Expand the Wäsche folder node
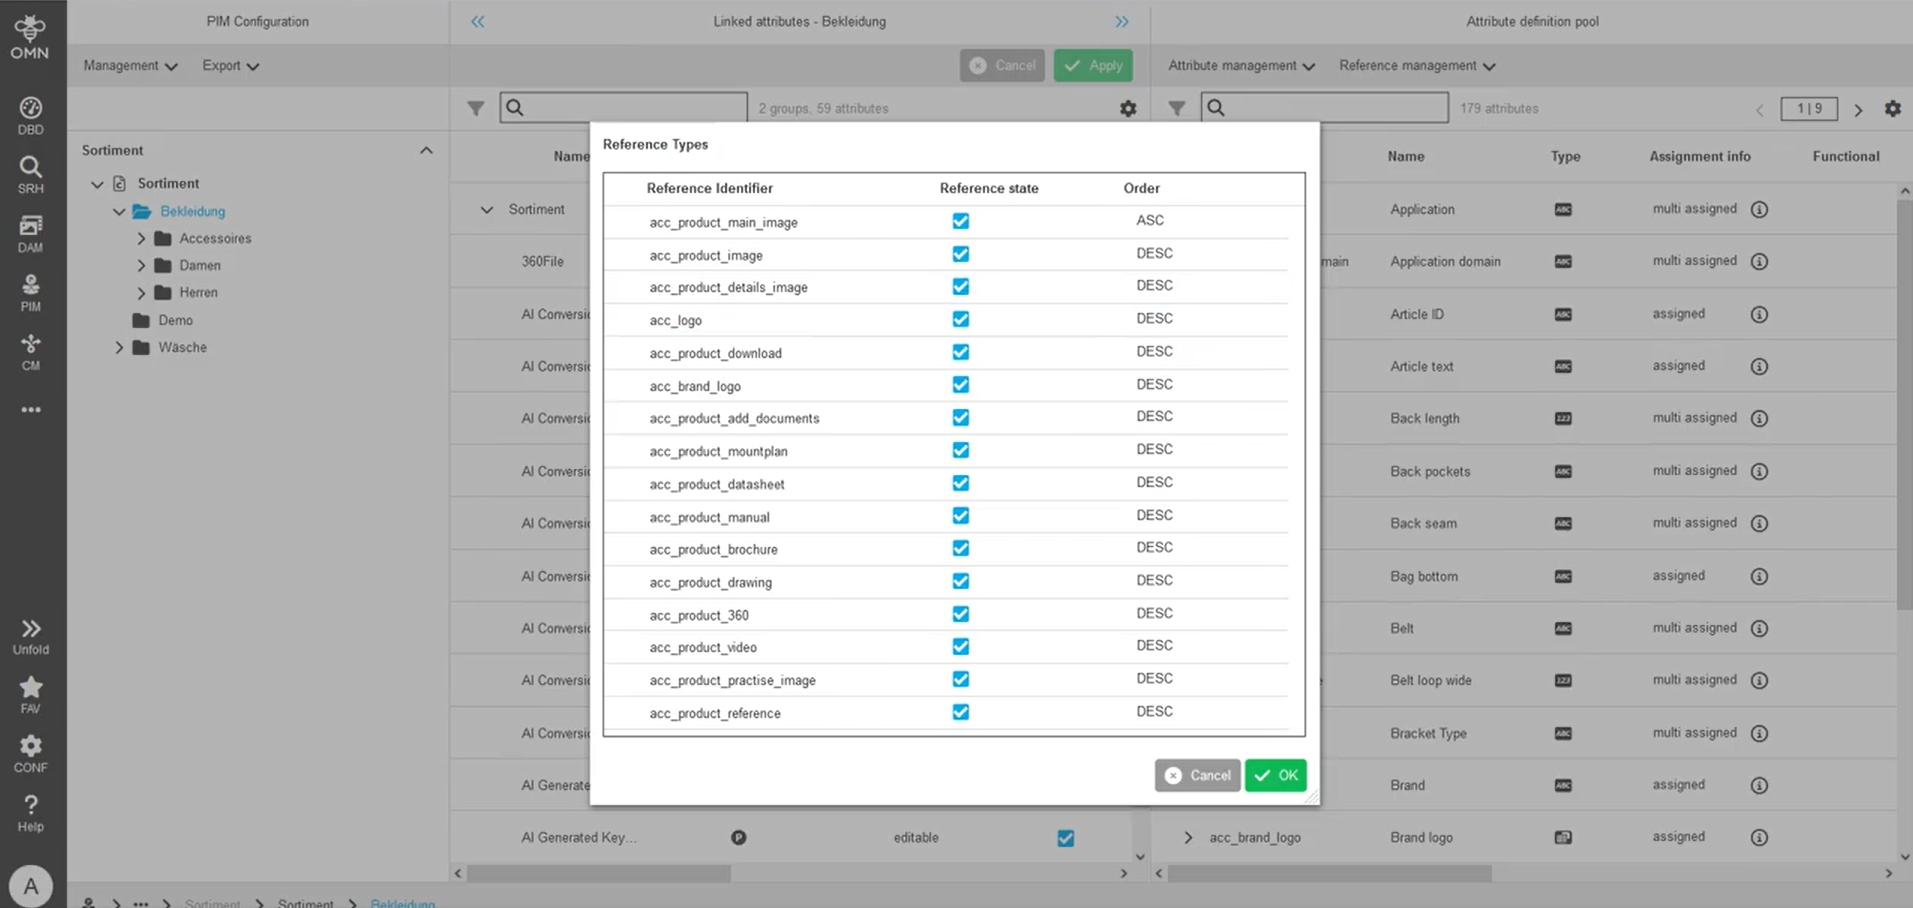Screen dimensions: 1913x908 119,347
